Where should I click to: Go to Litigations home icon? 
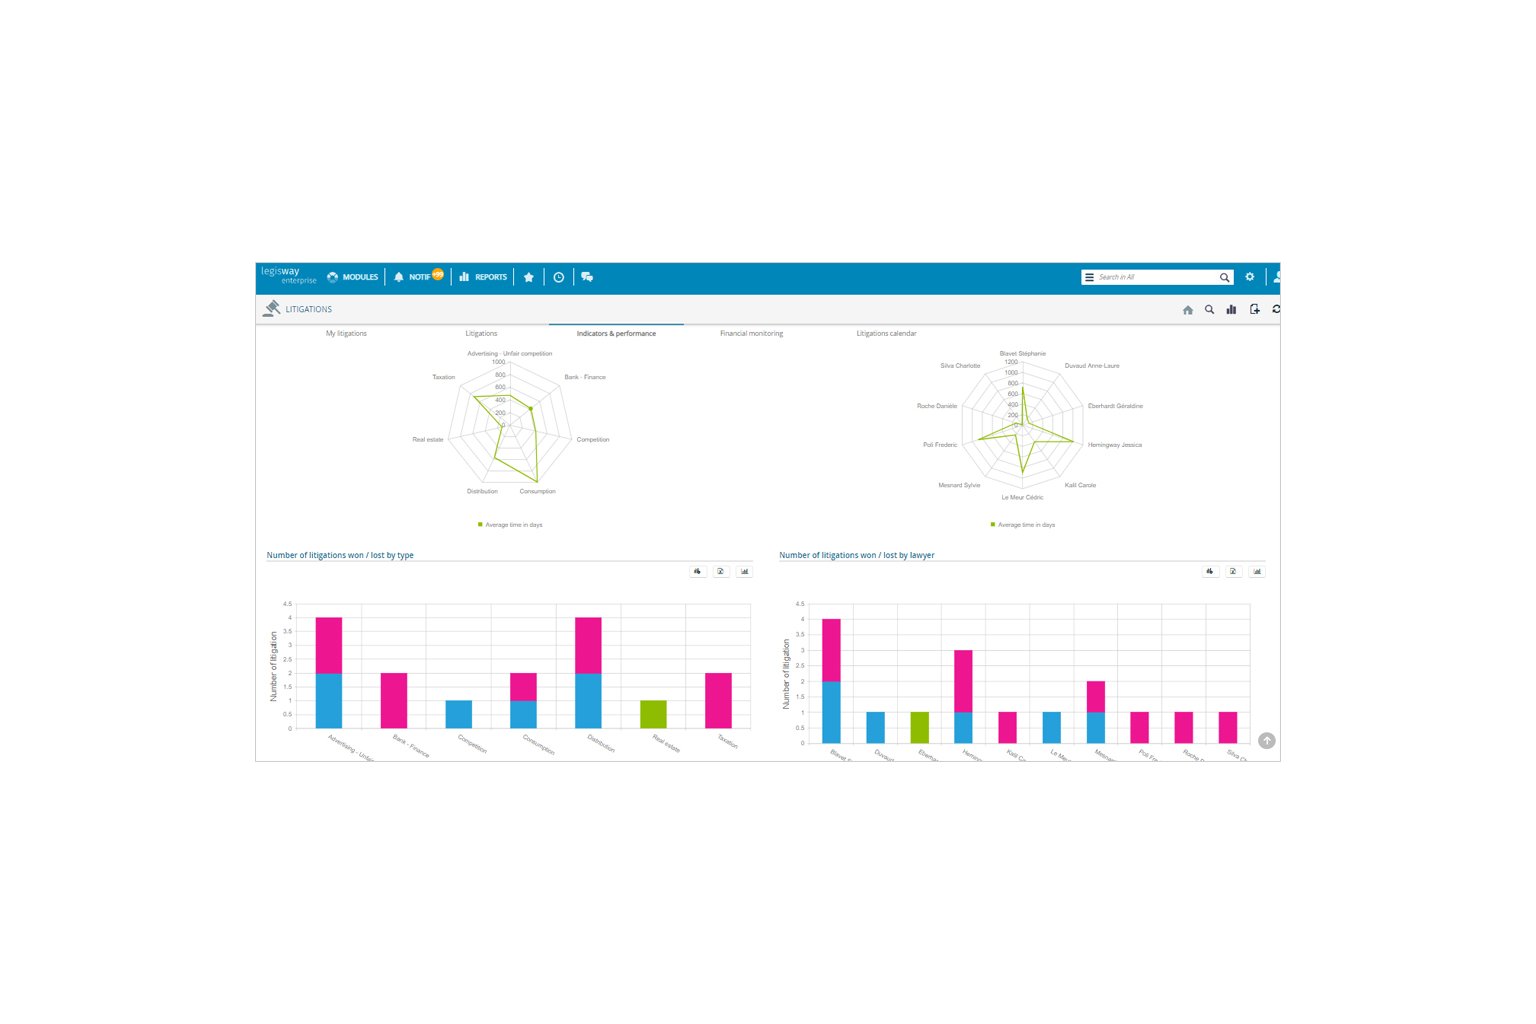click(1188, 310)
